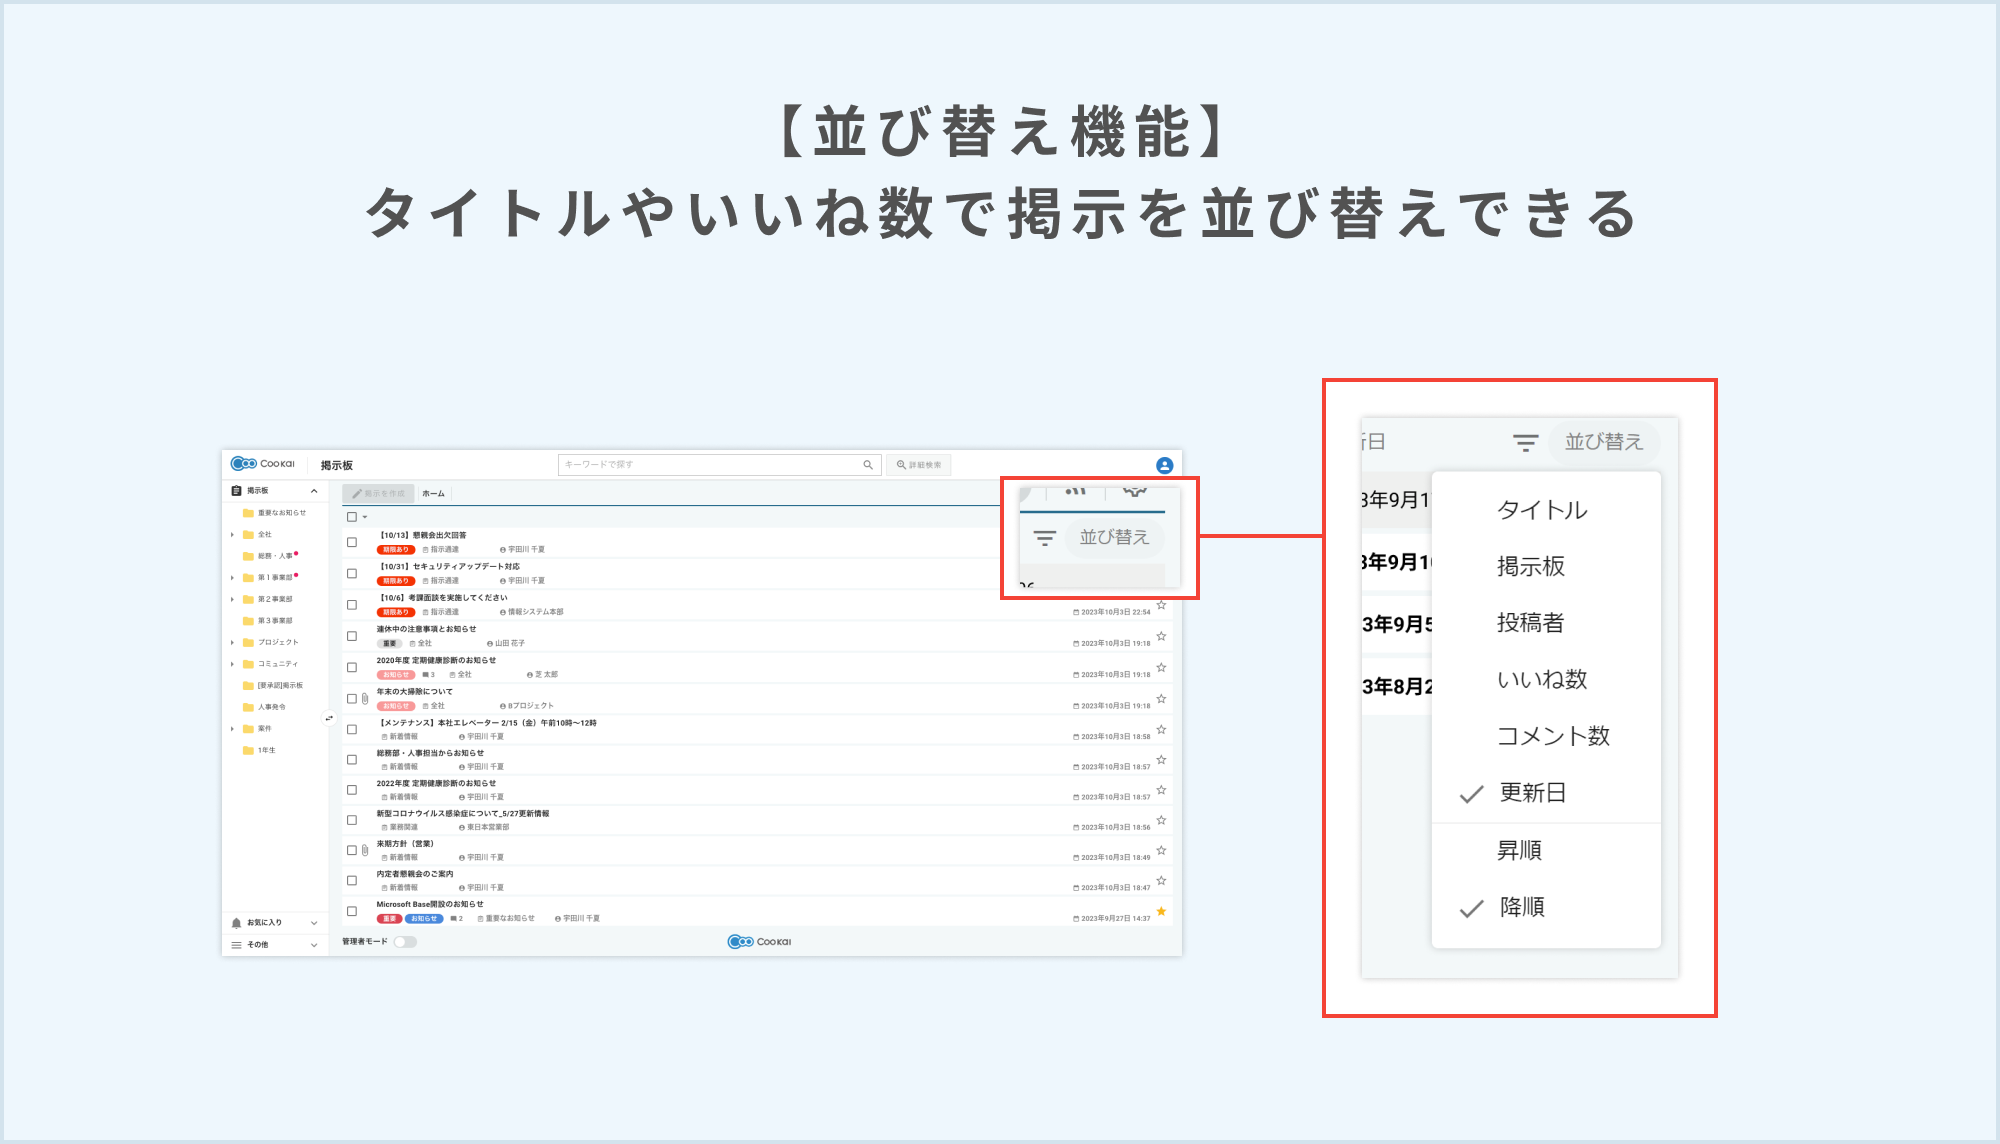
Task: Click the sidebar collapse swap-arrows icon
Action: [x=328, y=718]
